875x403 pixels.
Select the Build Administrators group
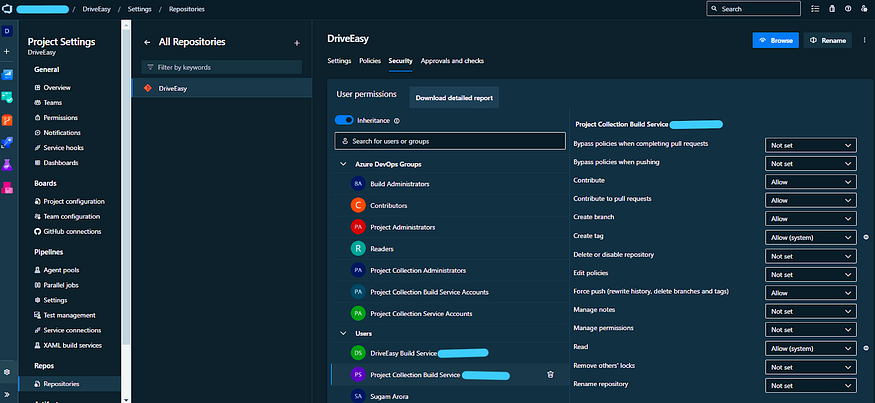tap(450, 184)
